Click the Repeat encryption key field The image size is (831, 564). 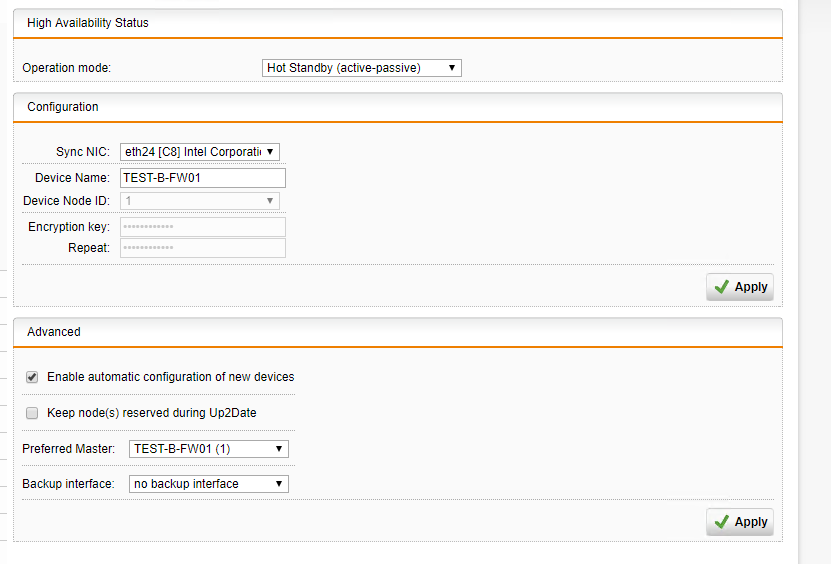click(203, 248)
